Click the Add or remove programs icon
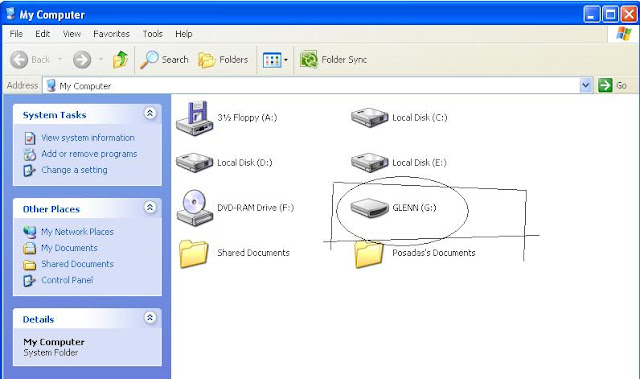Image resolution: width=640 pixels, height=379 pixels. pos(30,154)
